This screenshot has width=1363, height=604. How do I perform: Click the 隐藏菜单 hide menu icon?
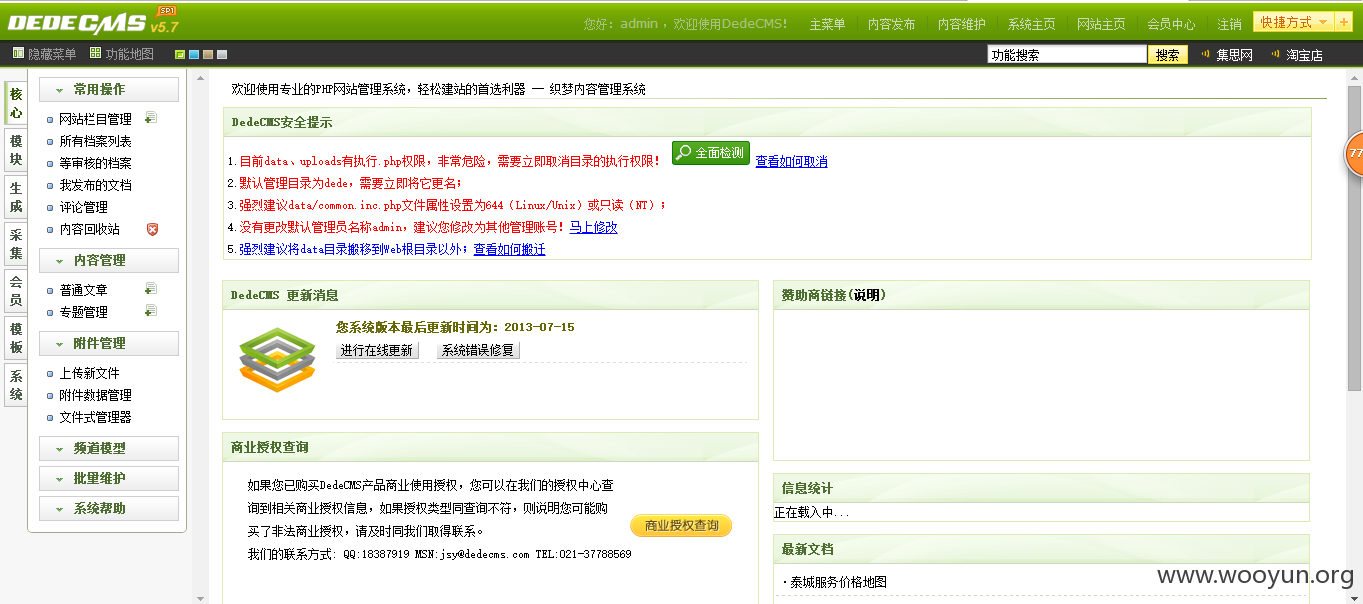(x=18, y=53)
